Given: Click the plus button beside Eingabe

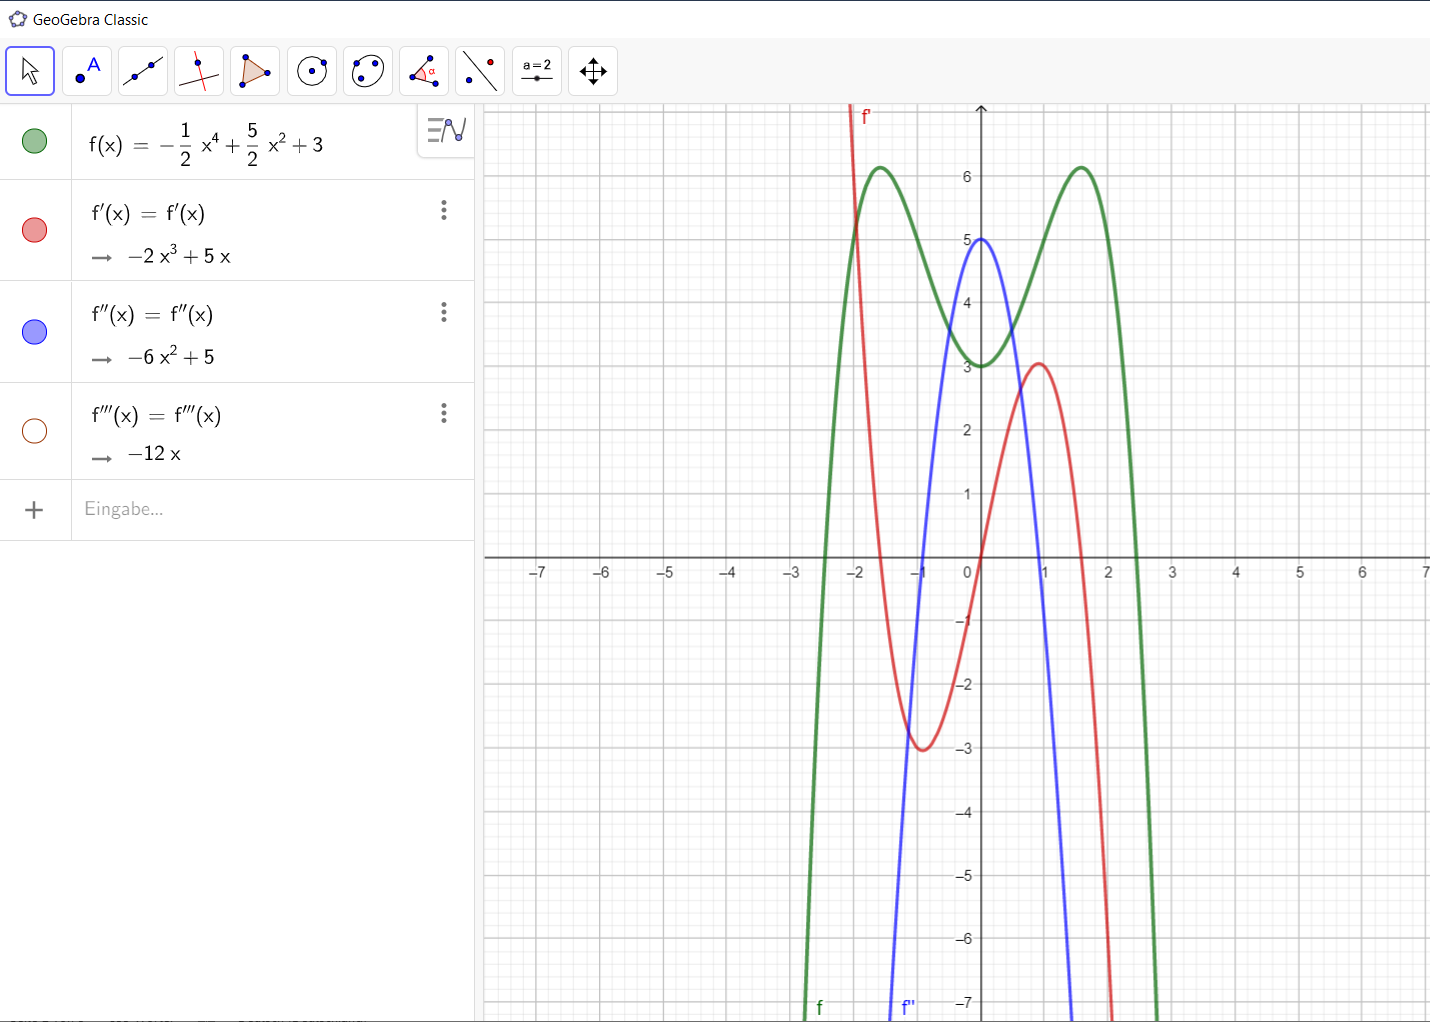Looking at the screenshot, I should 34,510.
